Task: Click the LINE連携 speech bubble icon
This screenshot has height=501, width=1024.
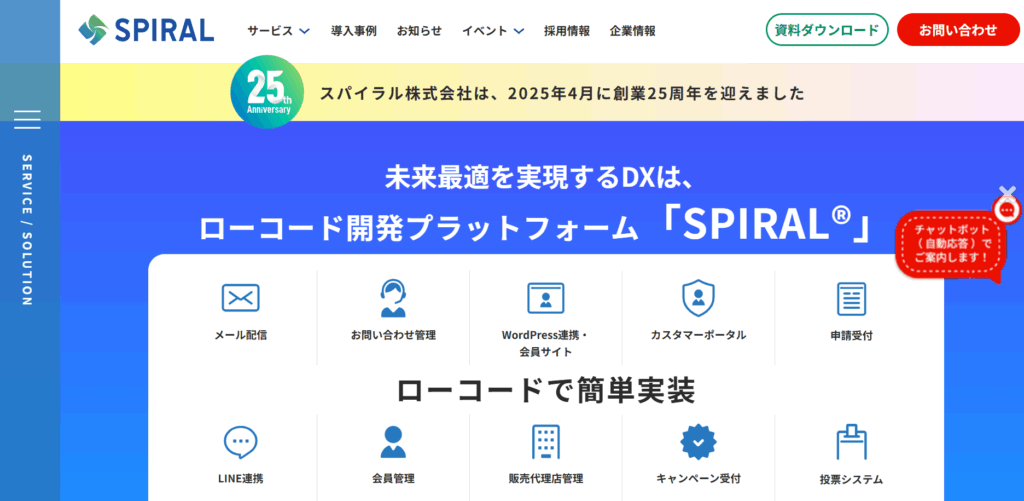Action: pos(240,442)
